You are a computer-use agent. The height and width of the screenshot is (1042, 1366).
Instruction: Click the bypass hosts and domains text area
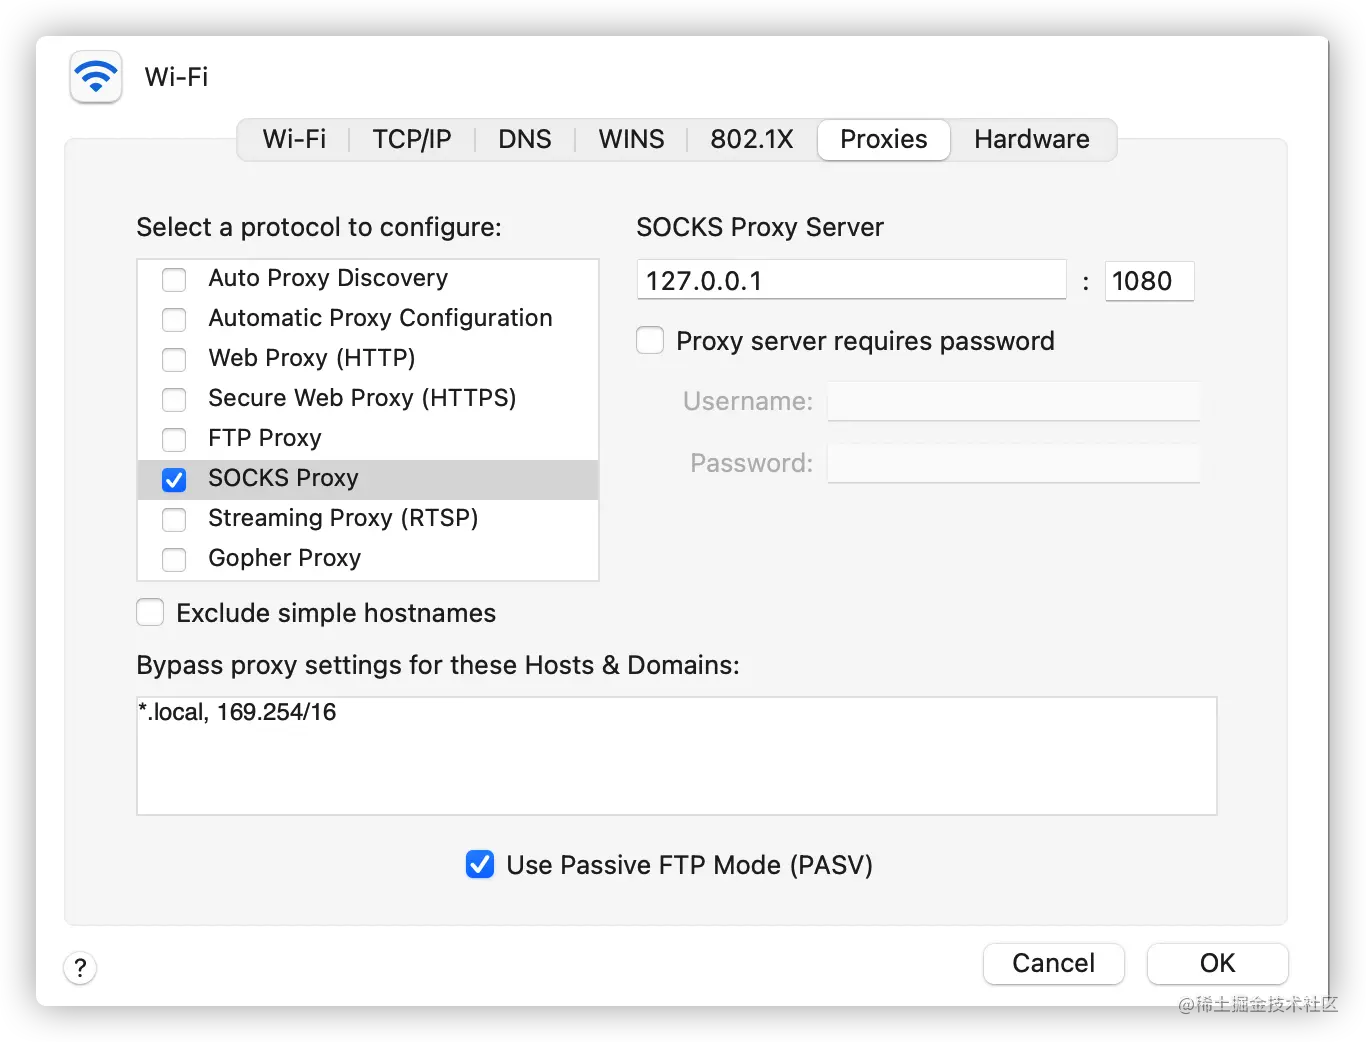677,756
